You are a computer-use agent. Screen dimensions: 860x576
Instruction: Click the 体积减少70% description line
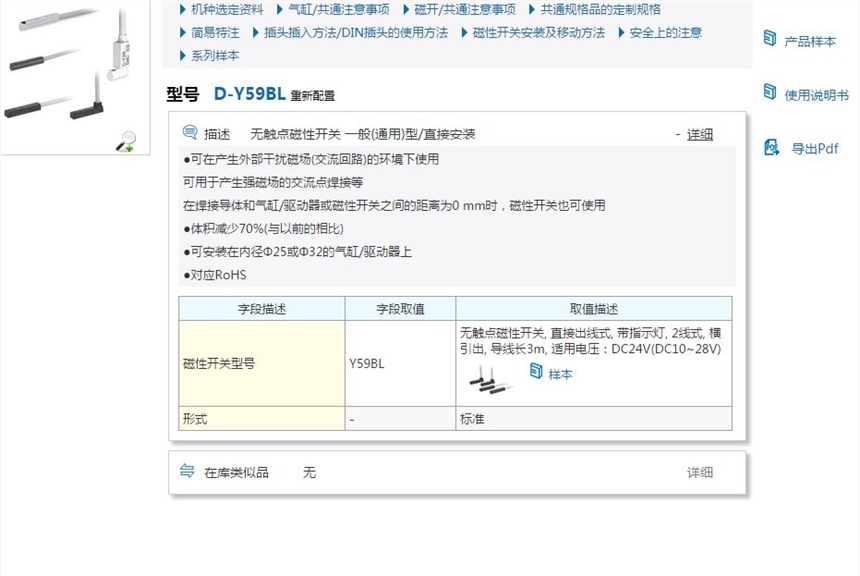click(263, 229)
